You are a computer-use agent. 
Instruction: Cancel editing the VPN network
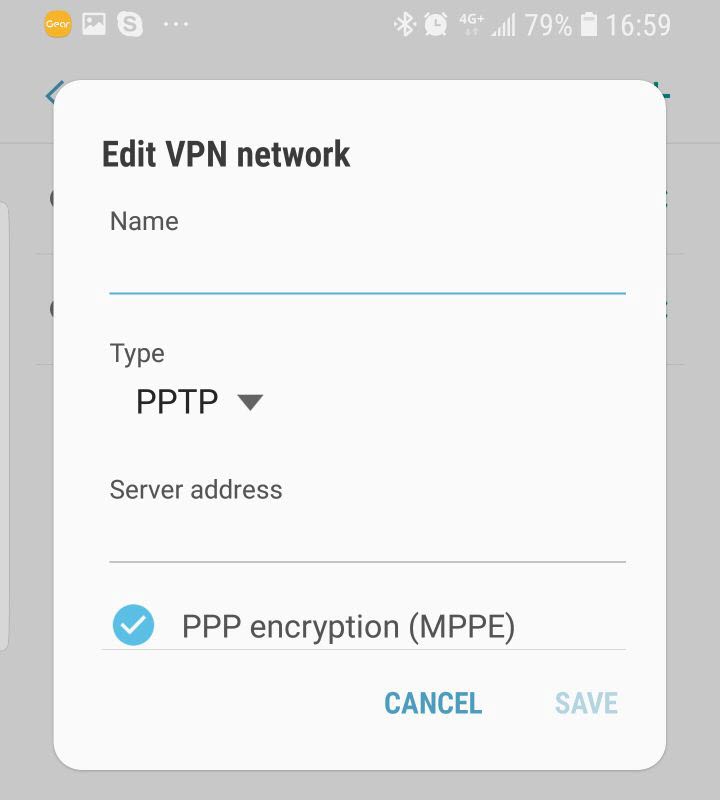click(x=433, y=703)
